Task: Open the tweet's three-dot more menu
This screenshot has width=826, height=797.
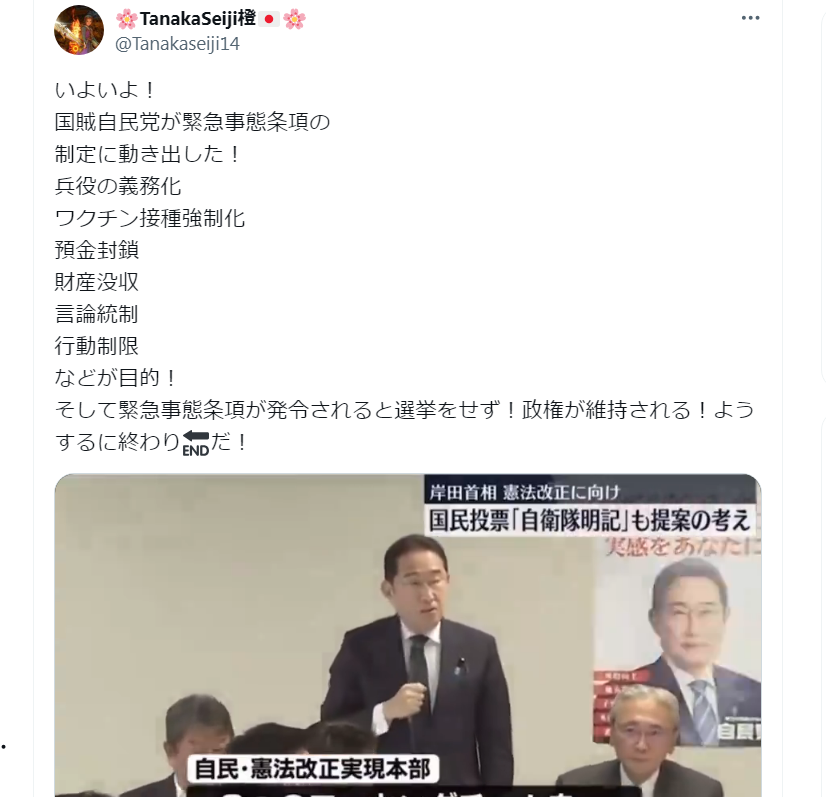Action: coord(750,18)
